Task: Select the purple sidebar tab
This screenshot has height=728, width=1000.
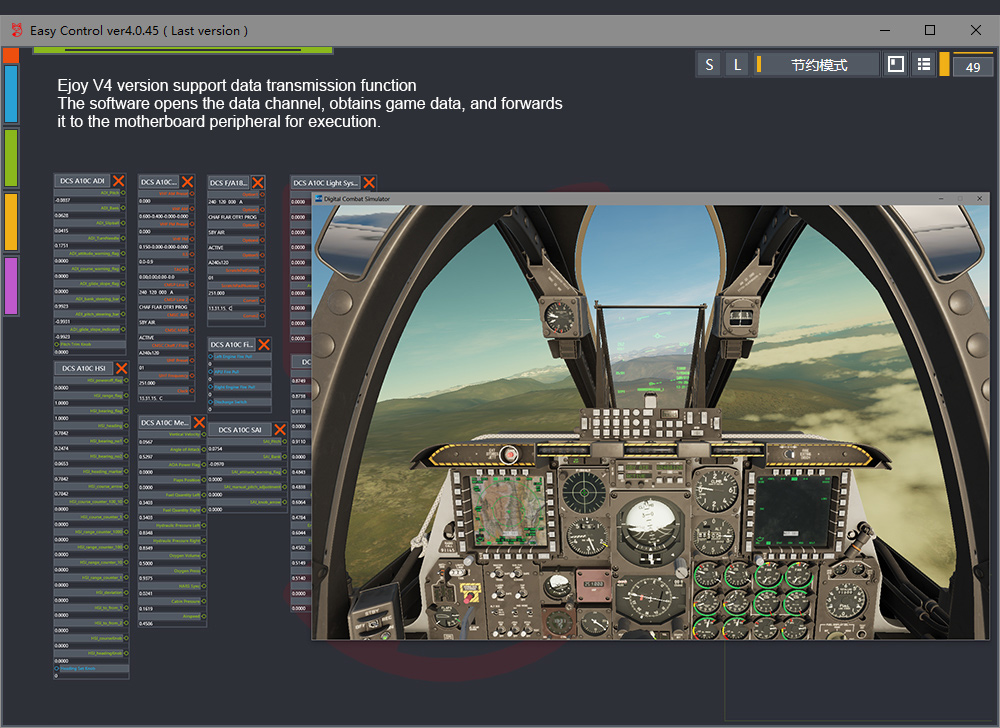Action: [x=11, y=285]
